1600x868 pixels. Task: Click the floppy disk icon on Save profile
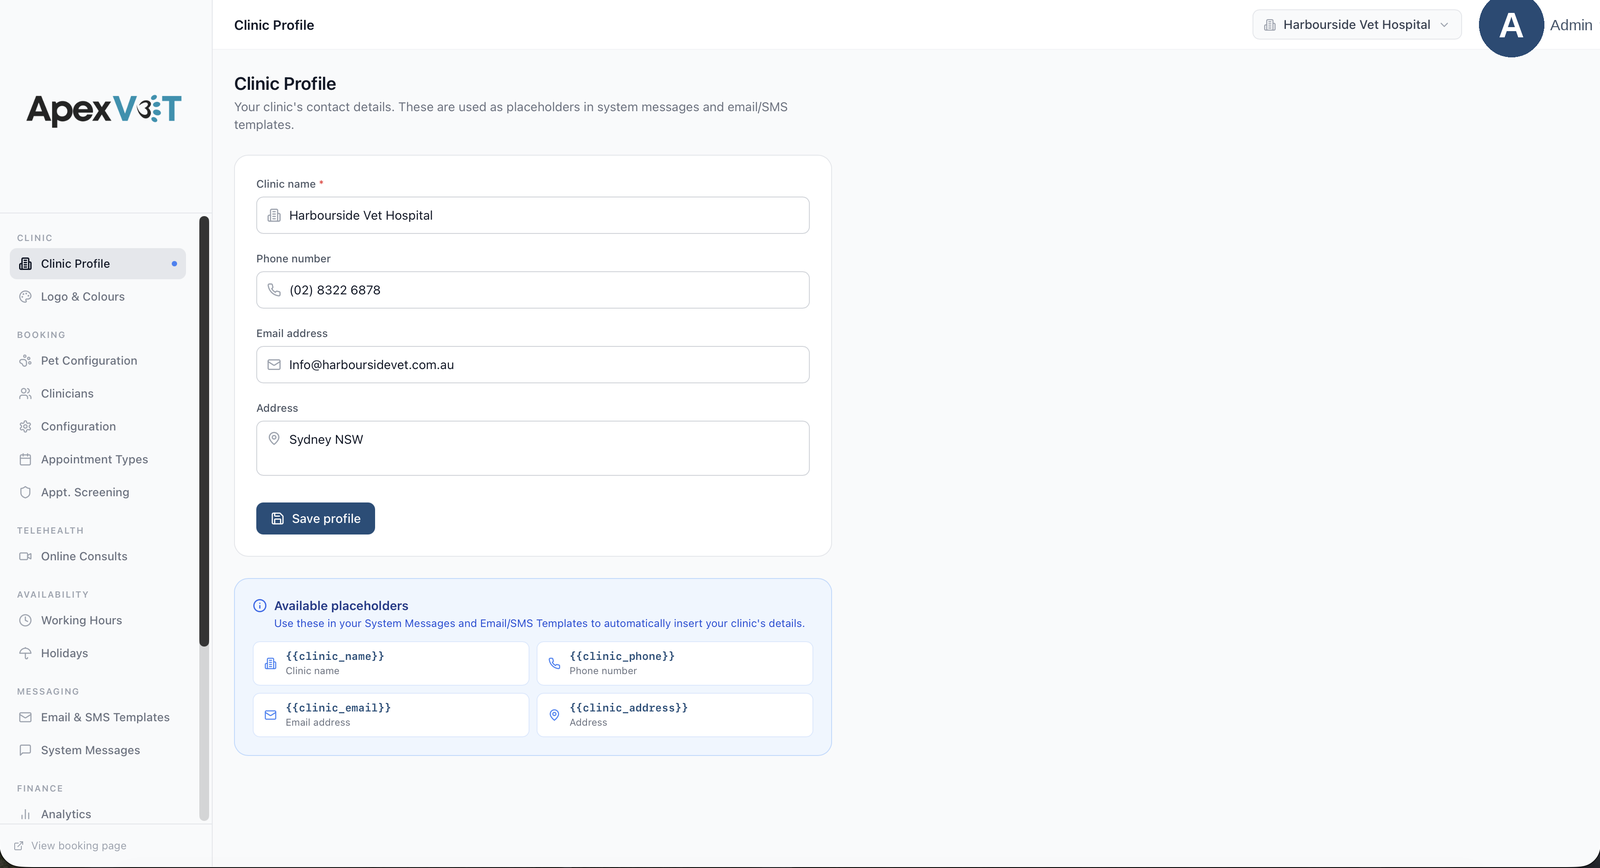278,519
